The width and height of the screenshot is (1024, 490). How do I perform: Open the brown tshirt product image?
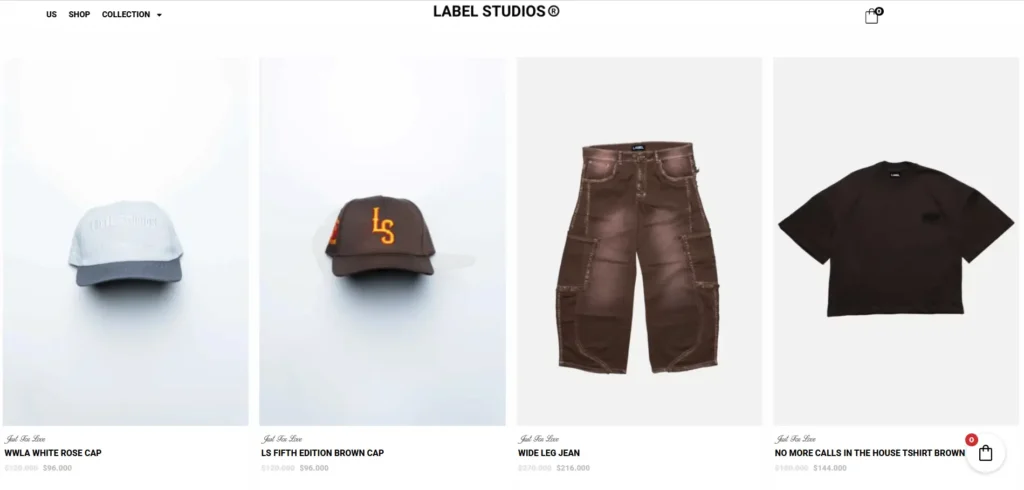896,242
